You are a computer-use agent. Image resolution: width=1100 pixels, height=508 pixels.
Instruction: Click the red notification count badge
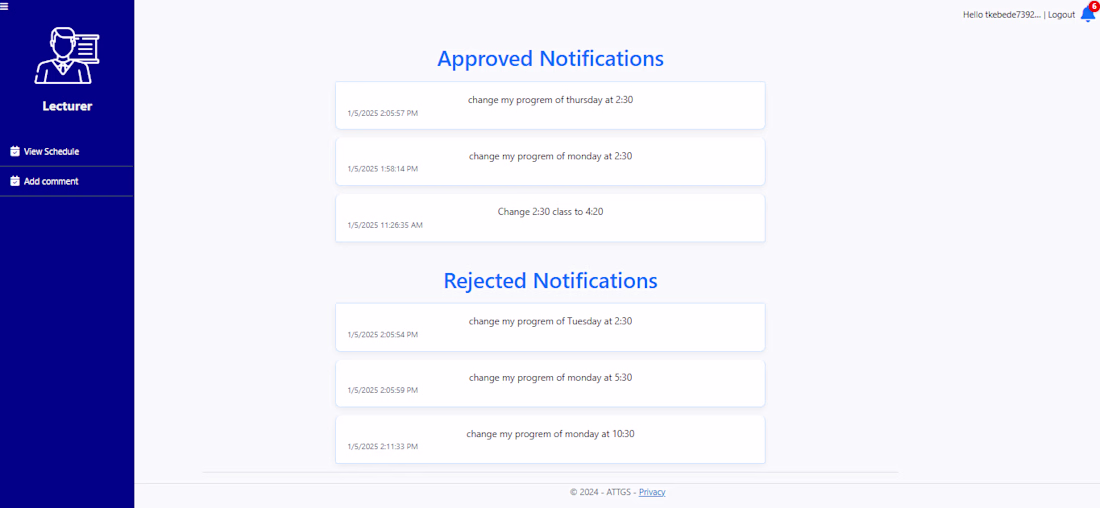coord(1094,7)
